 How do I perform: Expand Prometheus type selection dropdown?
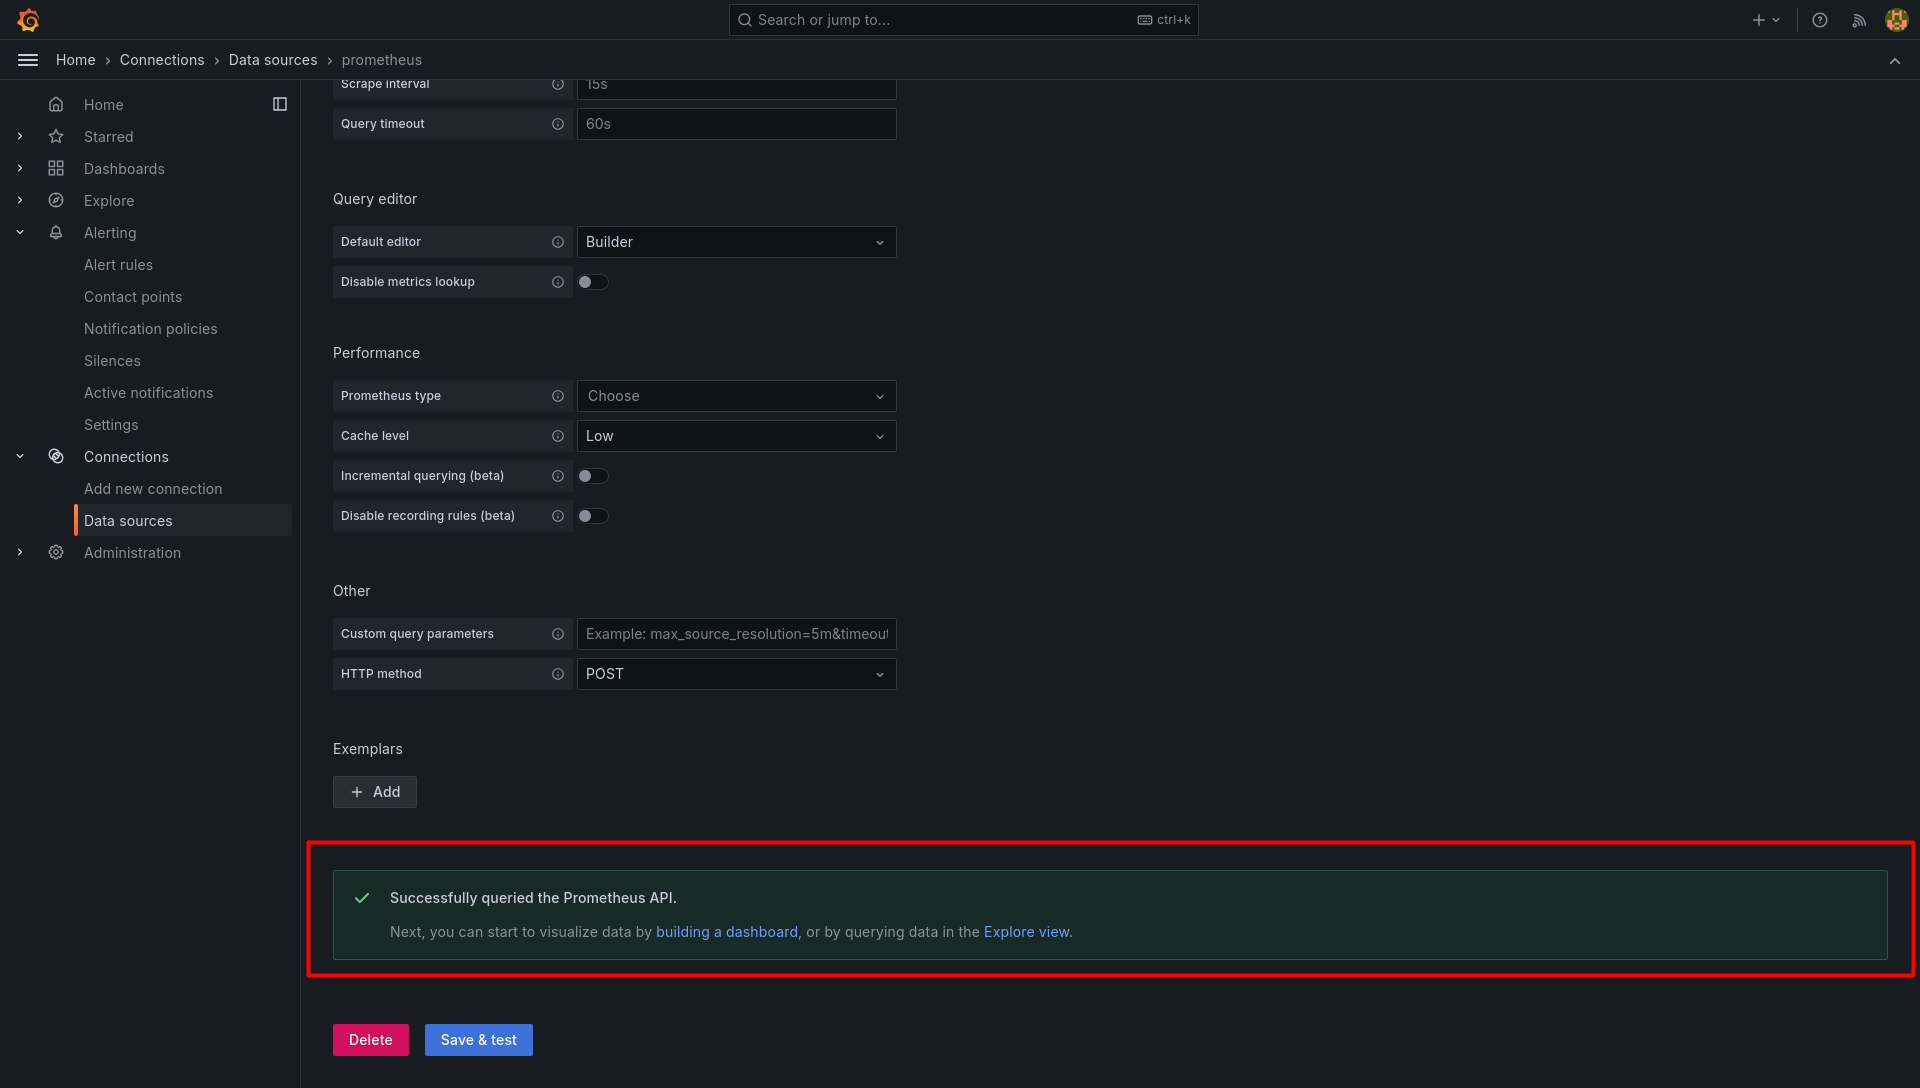point(736,396)
